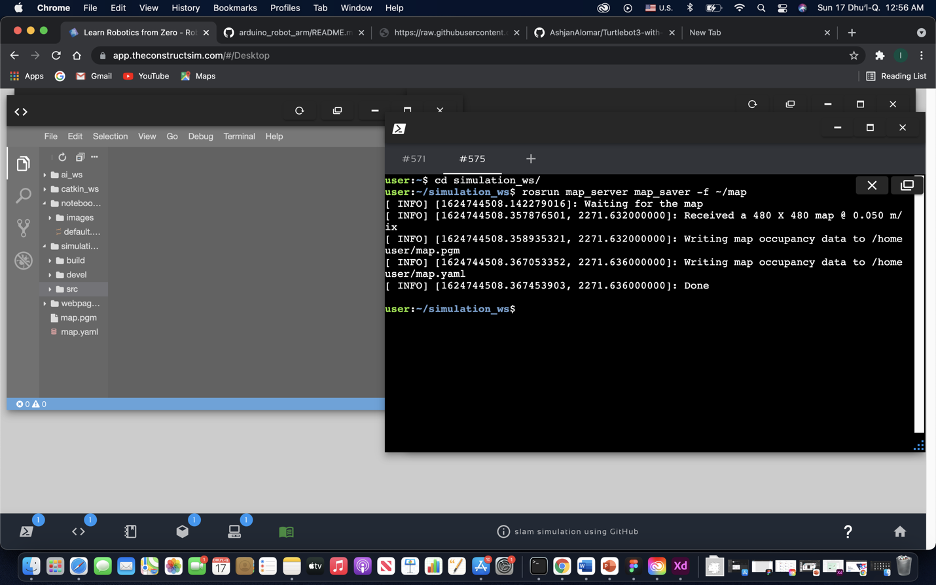This screenshot has width=936, height=586.
Task: Click the Home icon at bottom right
Action: click(899, 531)
